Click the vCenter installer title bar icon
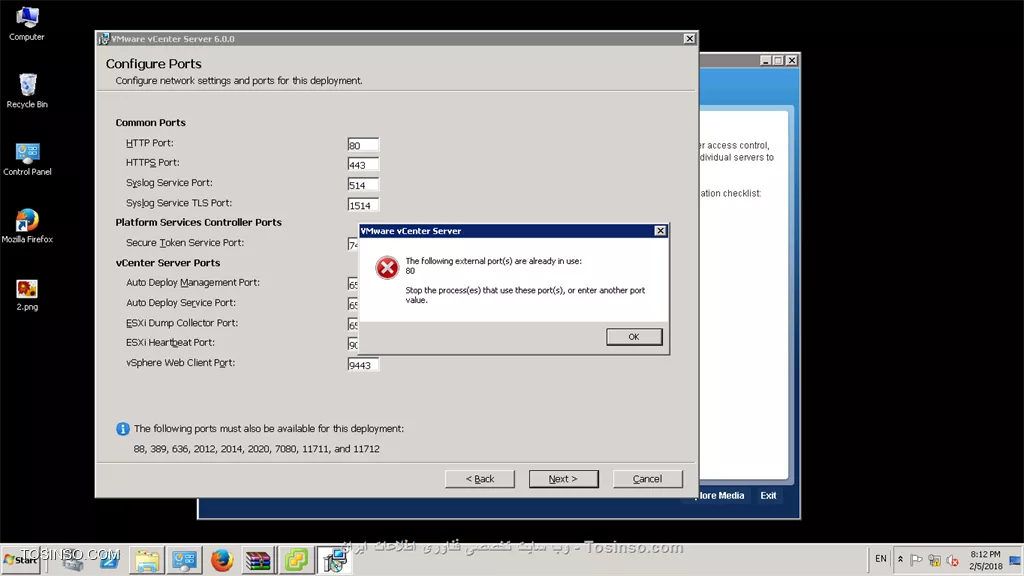Screen dimensions: 1024x576 pyautogui.click(x=103, y=39)
